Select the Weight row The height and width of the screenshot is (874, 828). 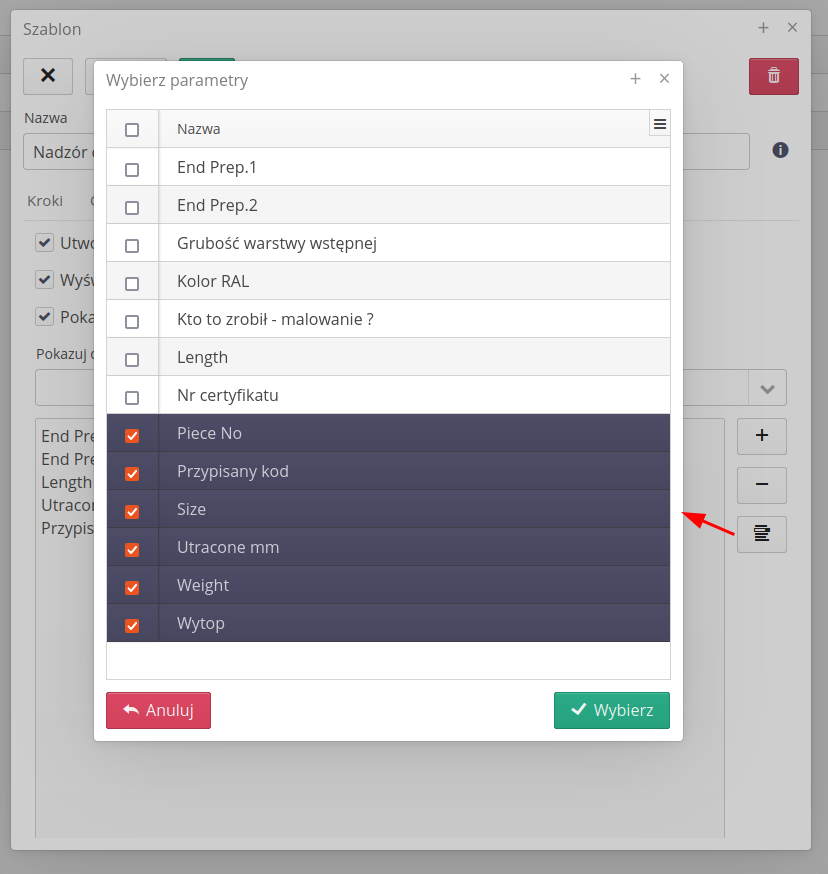tap(203, 585)
